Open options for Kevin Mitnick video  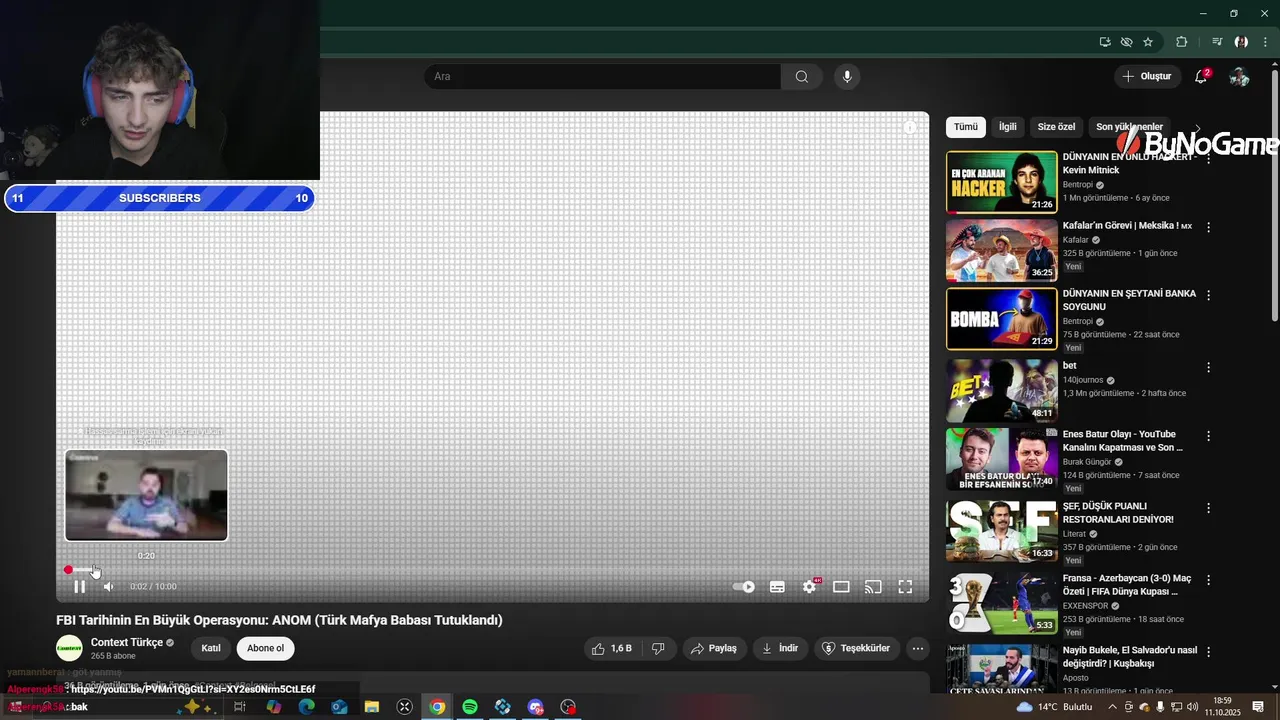pyautogui.click(x=1208, y=157)
